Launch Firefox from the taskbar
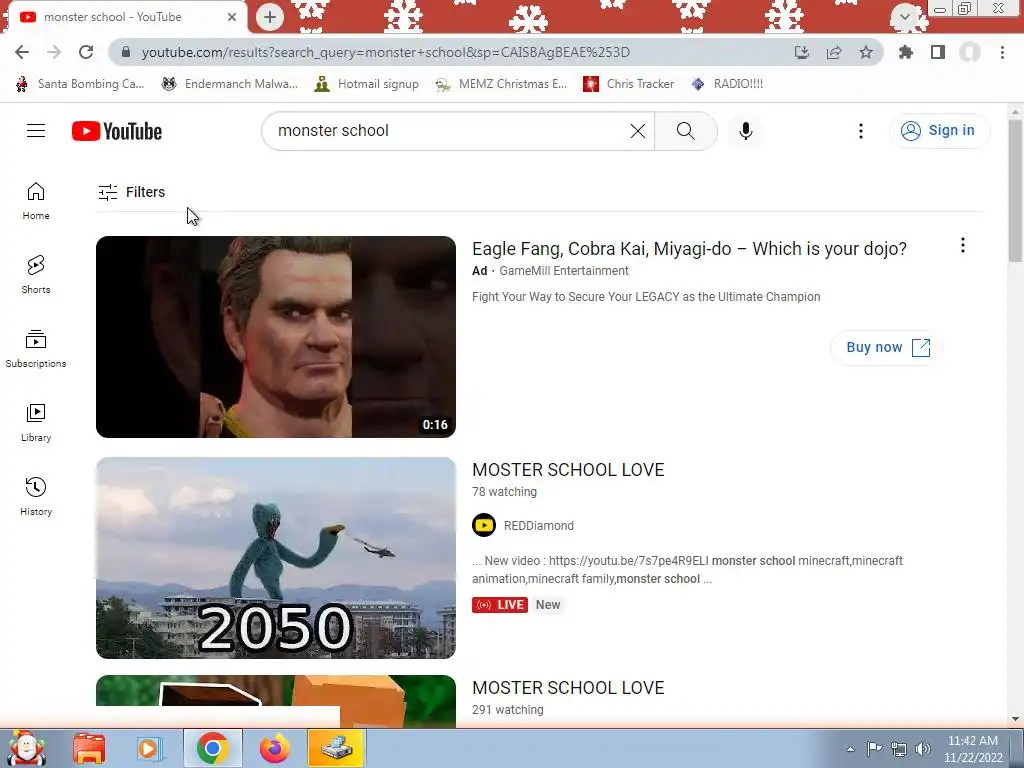The height and width of the screenshot is (768, 1024). click(x=274, y=748)
